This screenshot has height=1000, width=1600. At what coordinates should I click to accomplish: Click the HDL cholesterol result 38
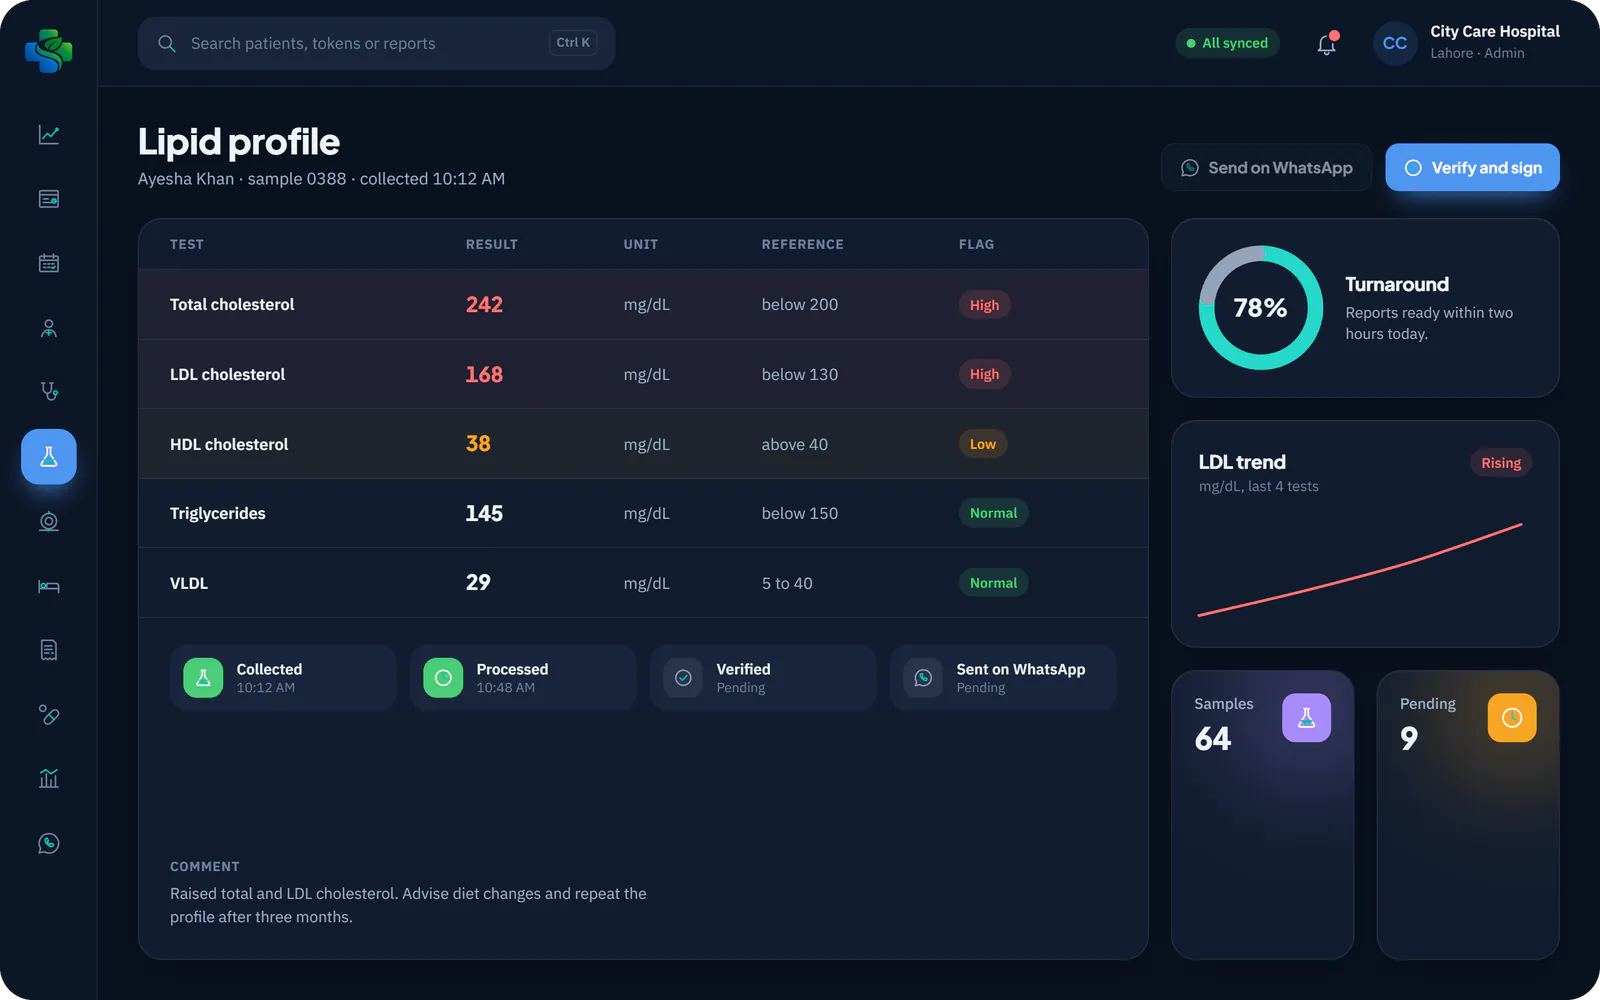coord(478,444)
